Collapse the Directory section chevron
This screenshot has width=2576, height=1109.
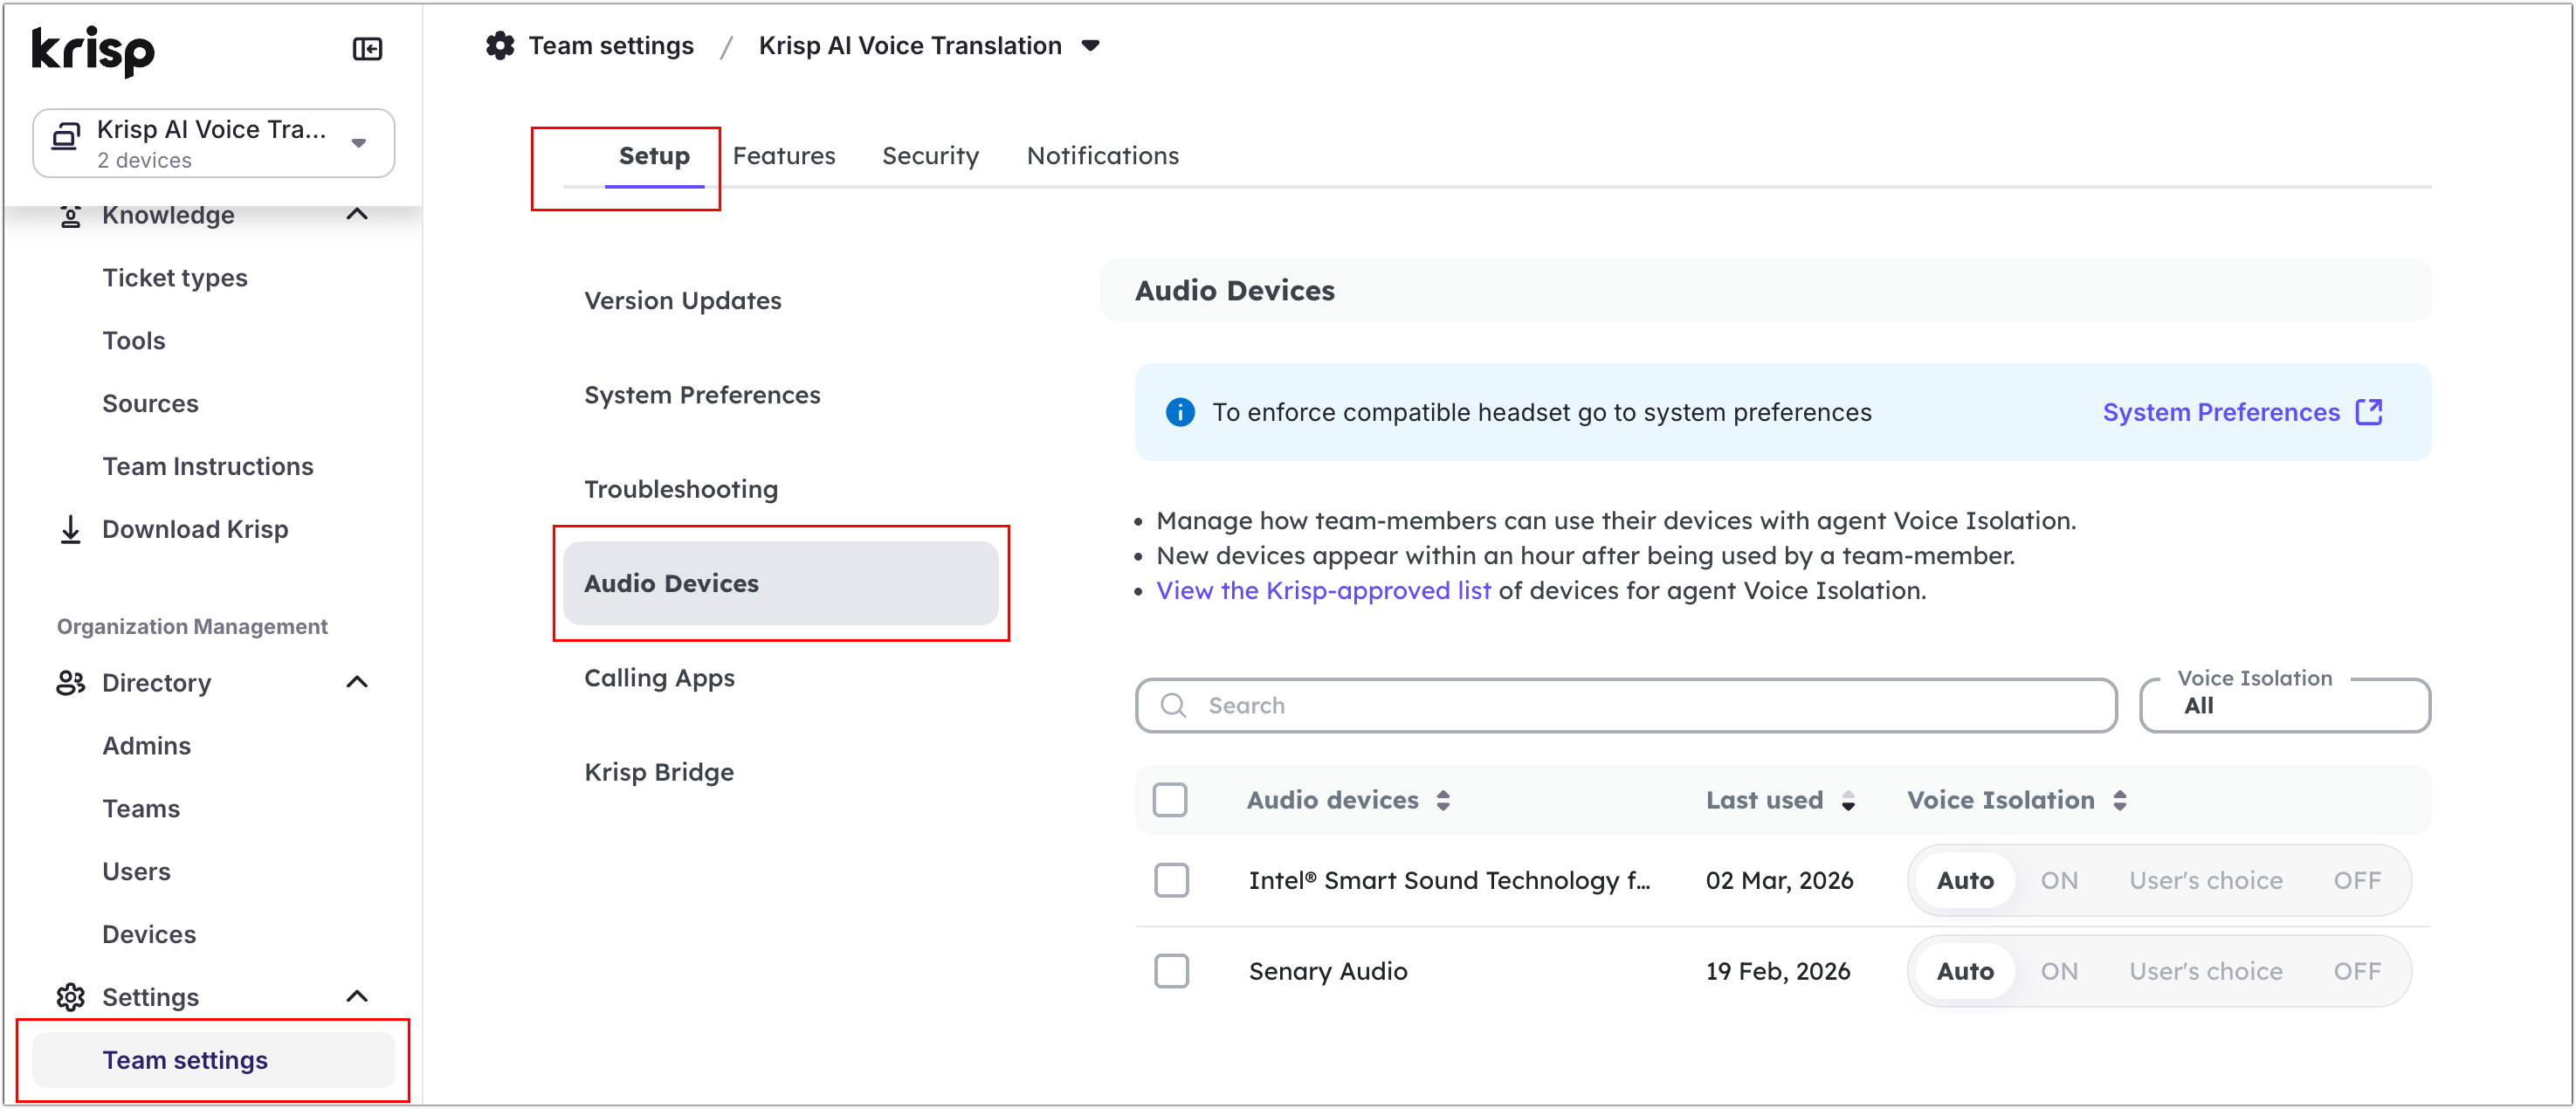click(357, 683)
